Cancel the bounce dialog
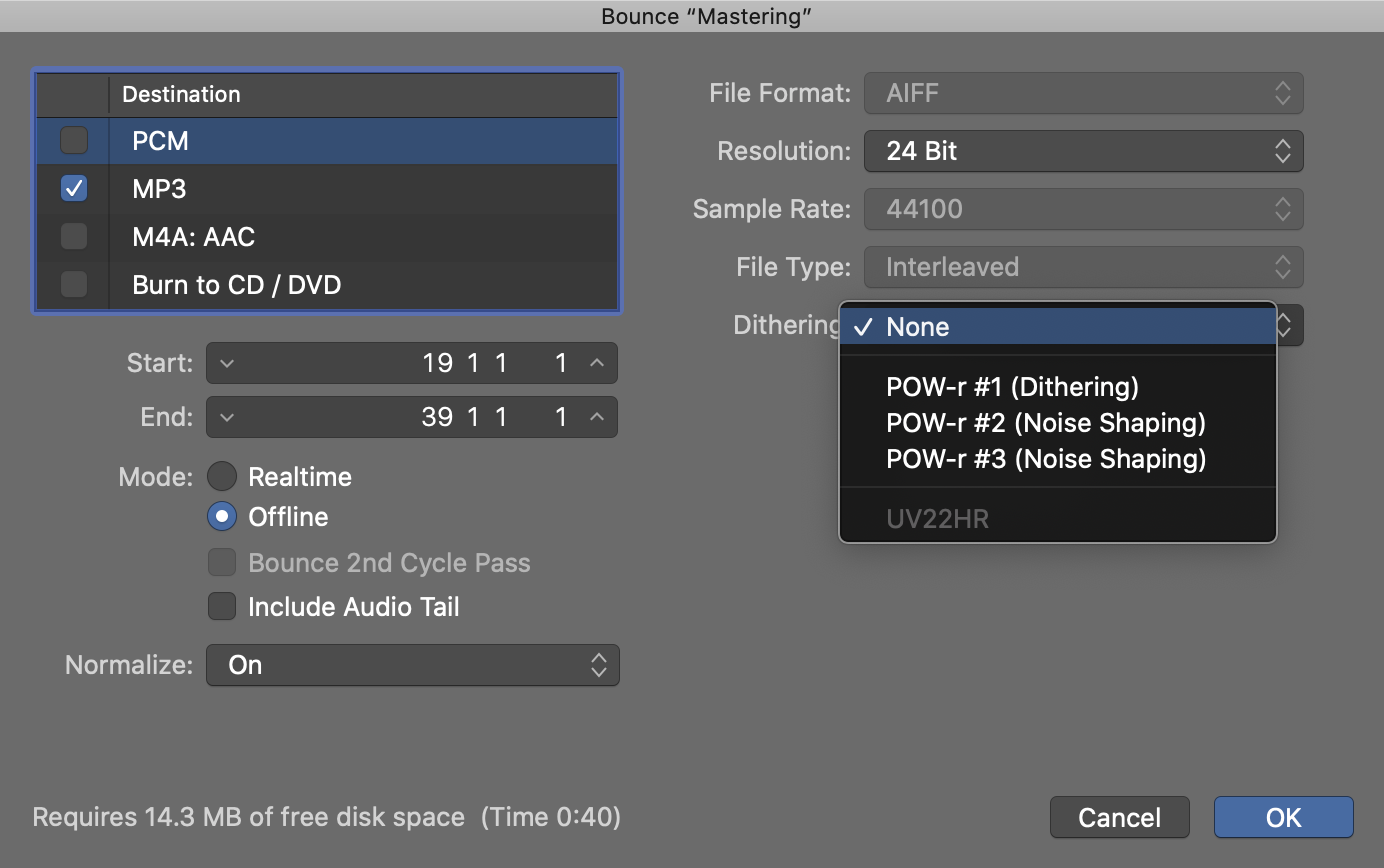The height and width of the screenshot is (868, 1384). coord(1119,817)
